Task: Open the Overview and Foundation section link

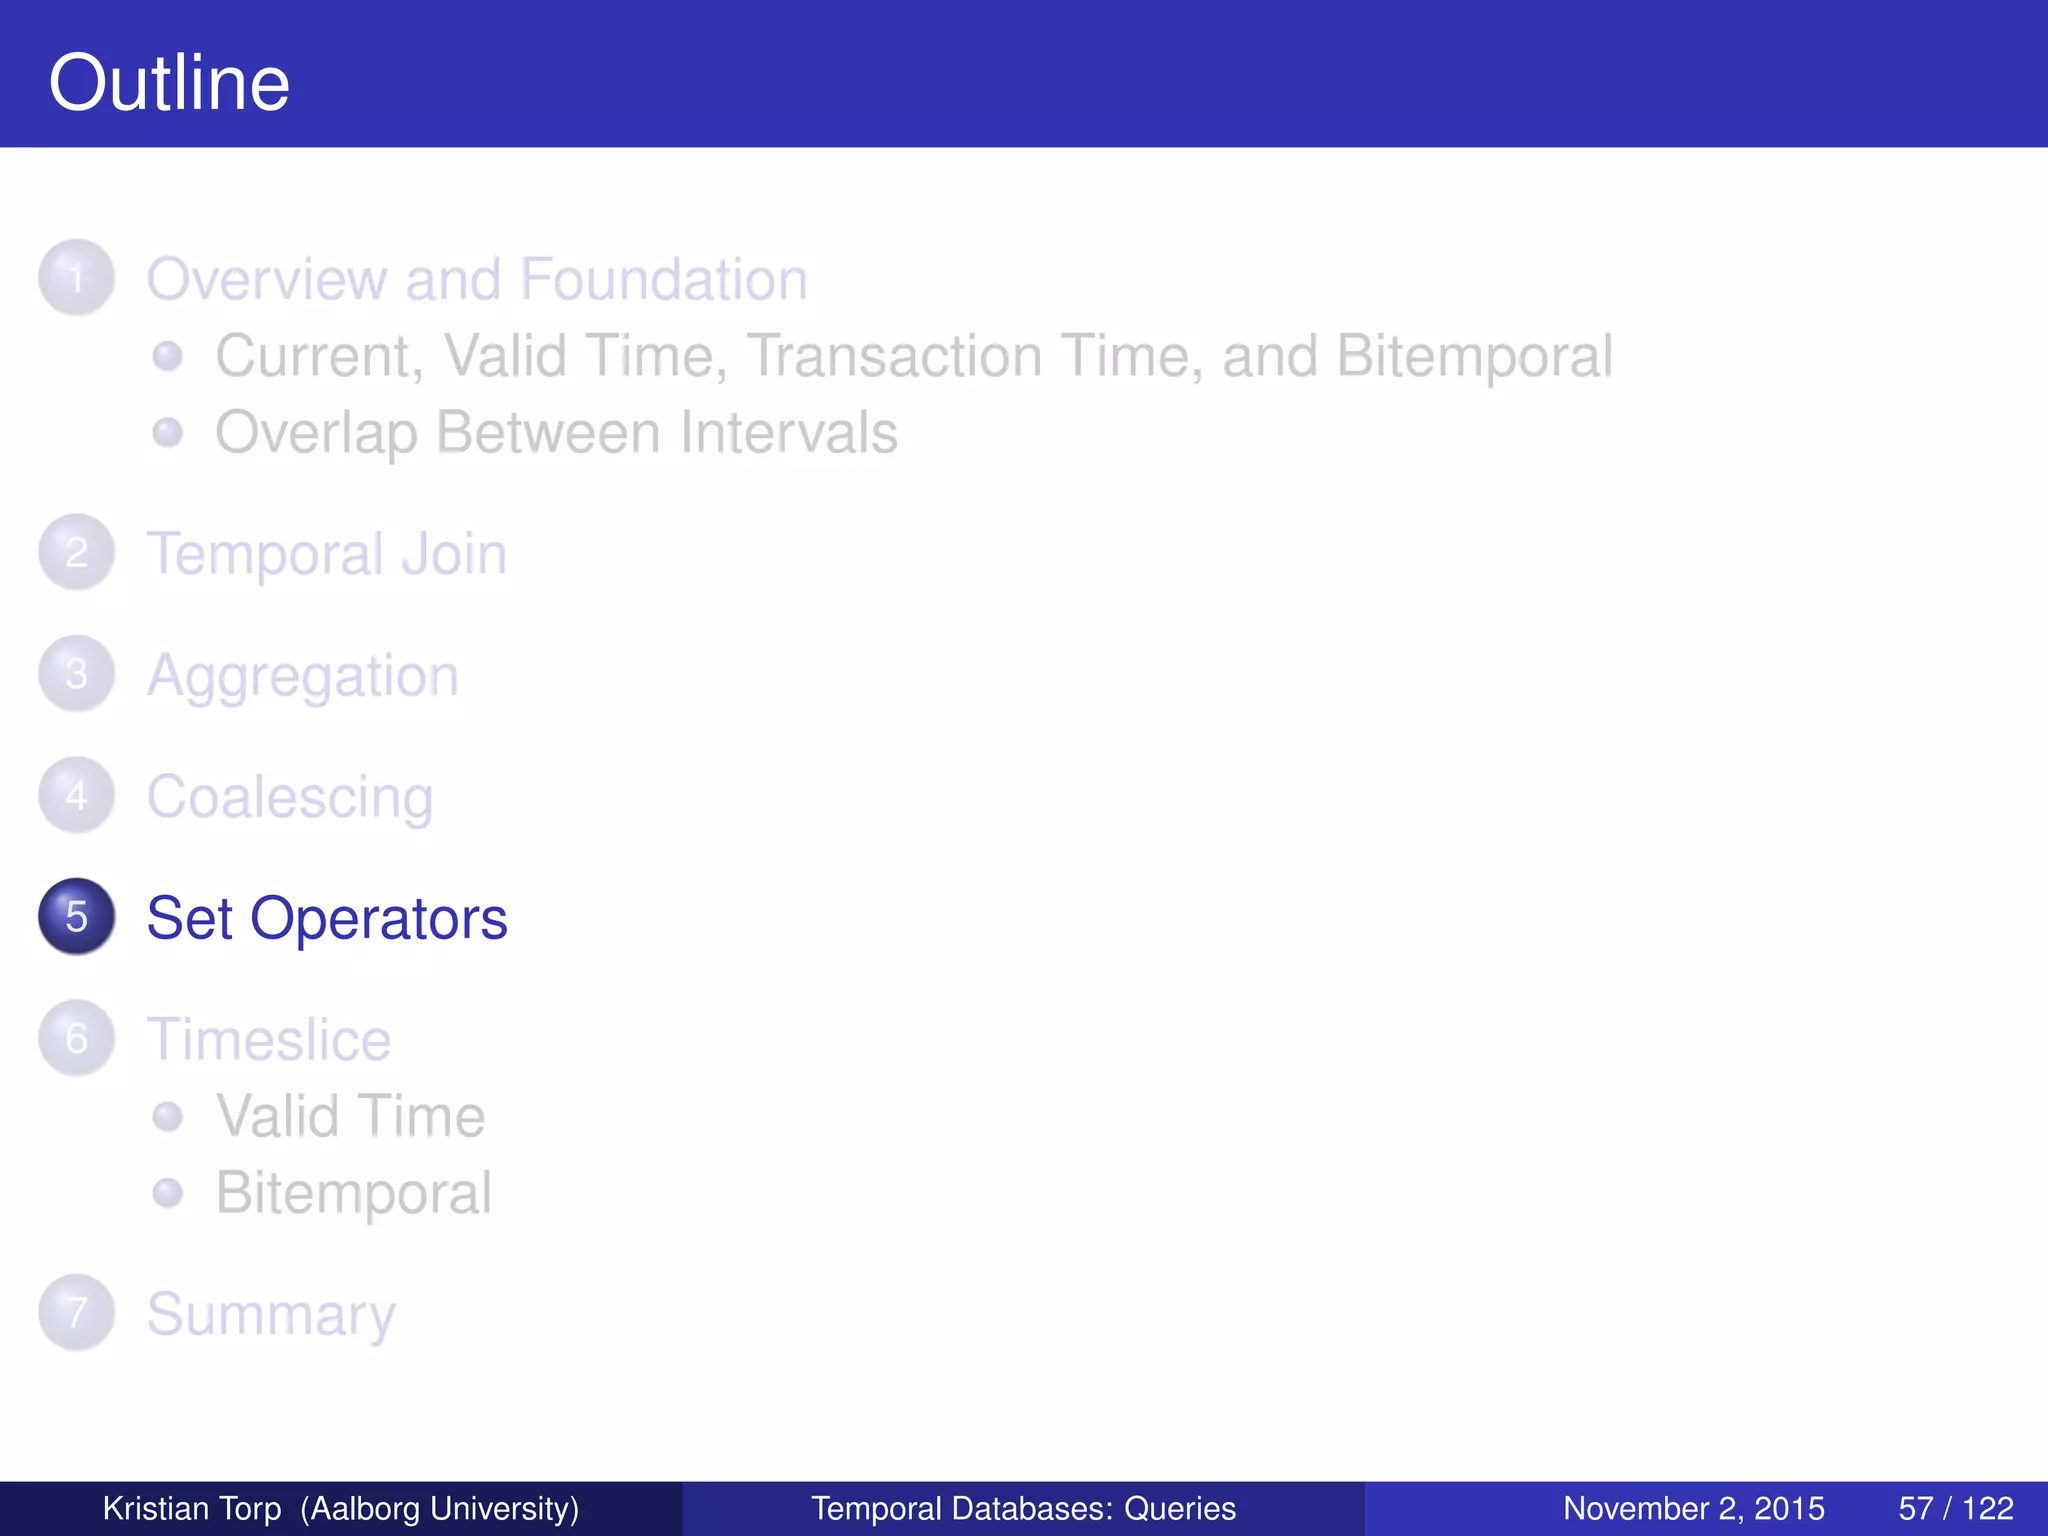Action: coord(477,278)
